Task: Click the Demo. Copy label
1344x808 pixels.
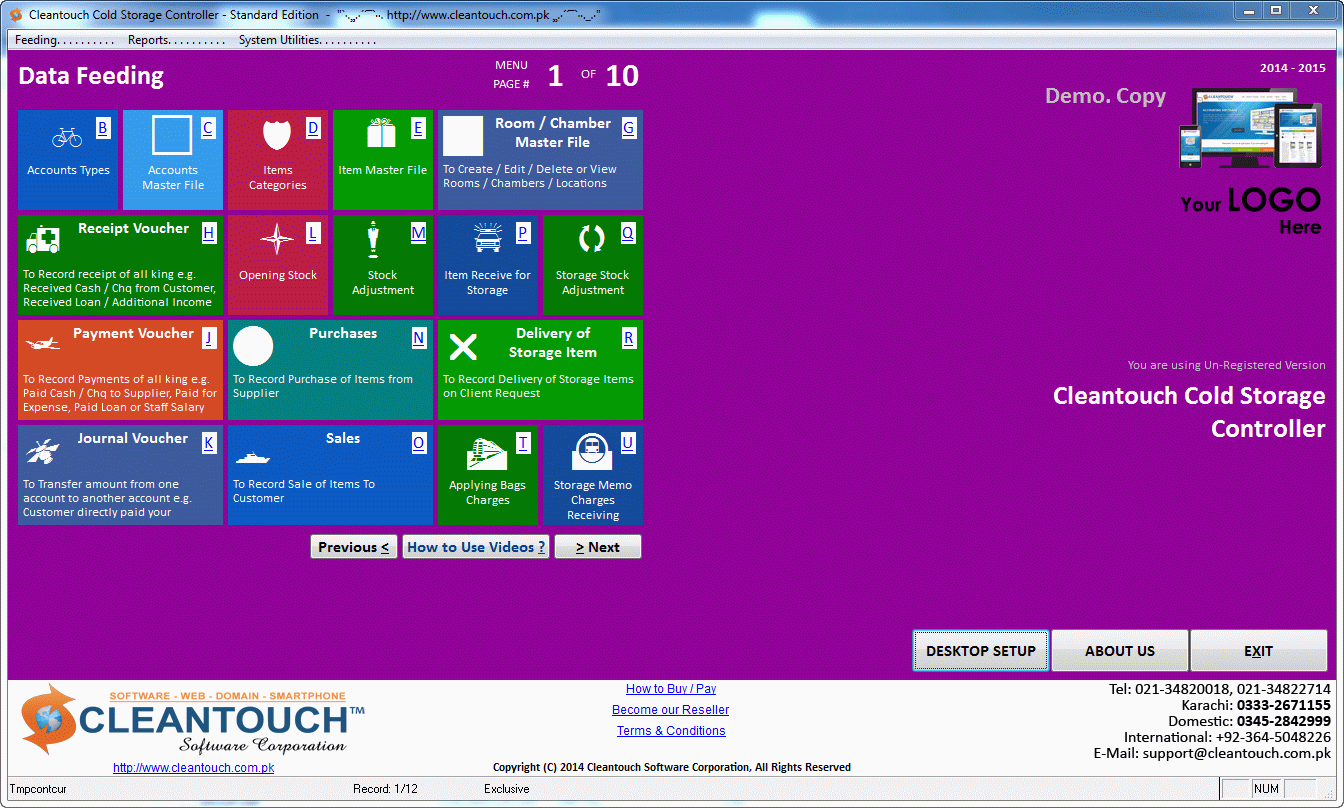Action: [x=1105, y=96]
